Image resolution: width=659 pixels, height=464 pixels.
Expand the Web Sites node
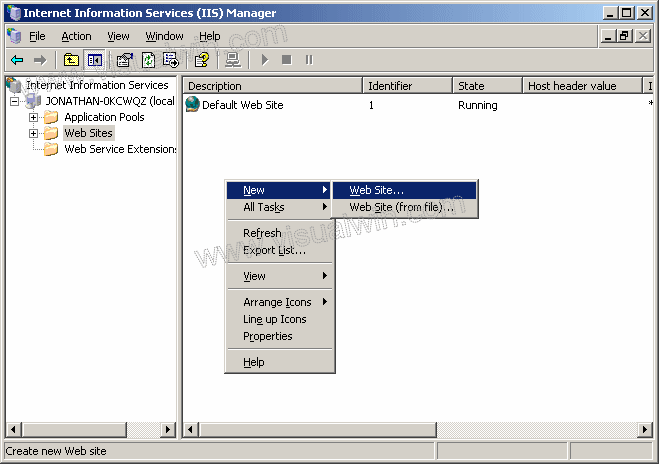[x=33, y=133]
